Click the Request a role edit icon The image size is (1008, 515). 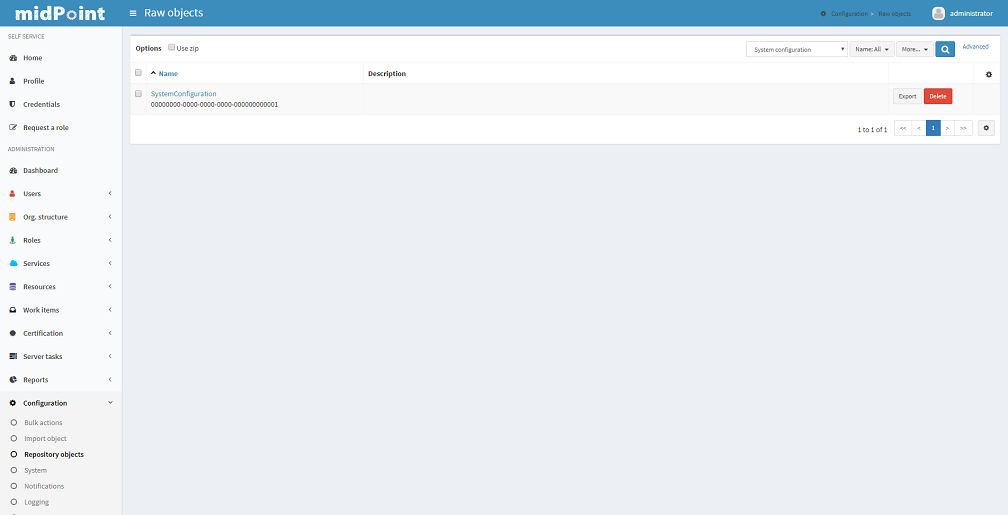pos(13,127)
